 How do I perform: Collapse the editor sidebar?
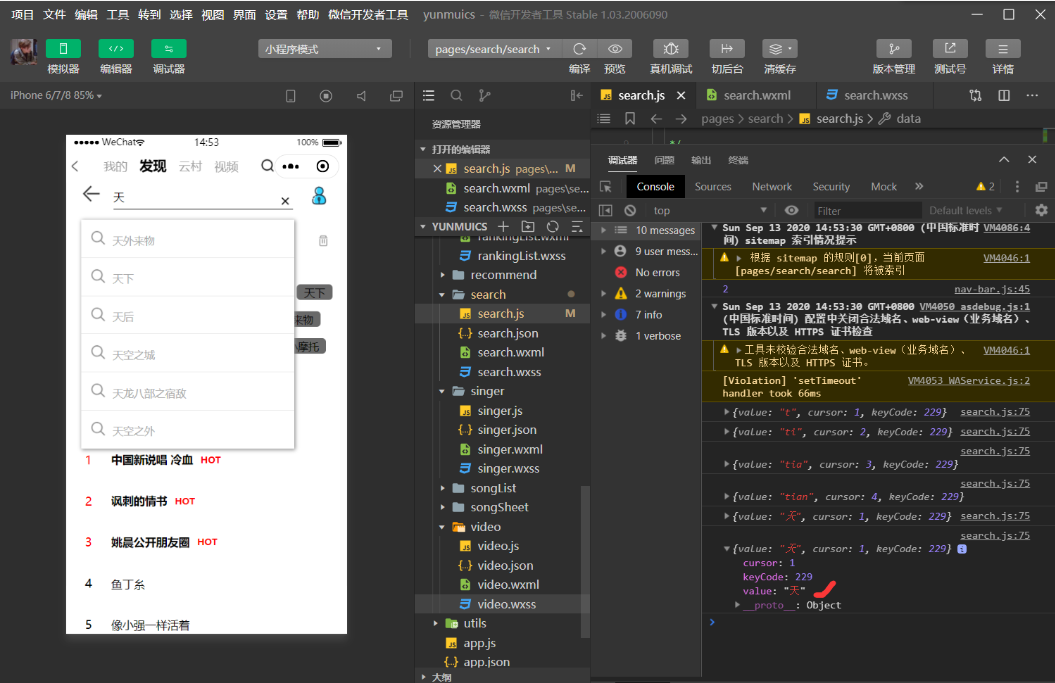[577, 96]
